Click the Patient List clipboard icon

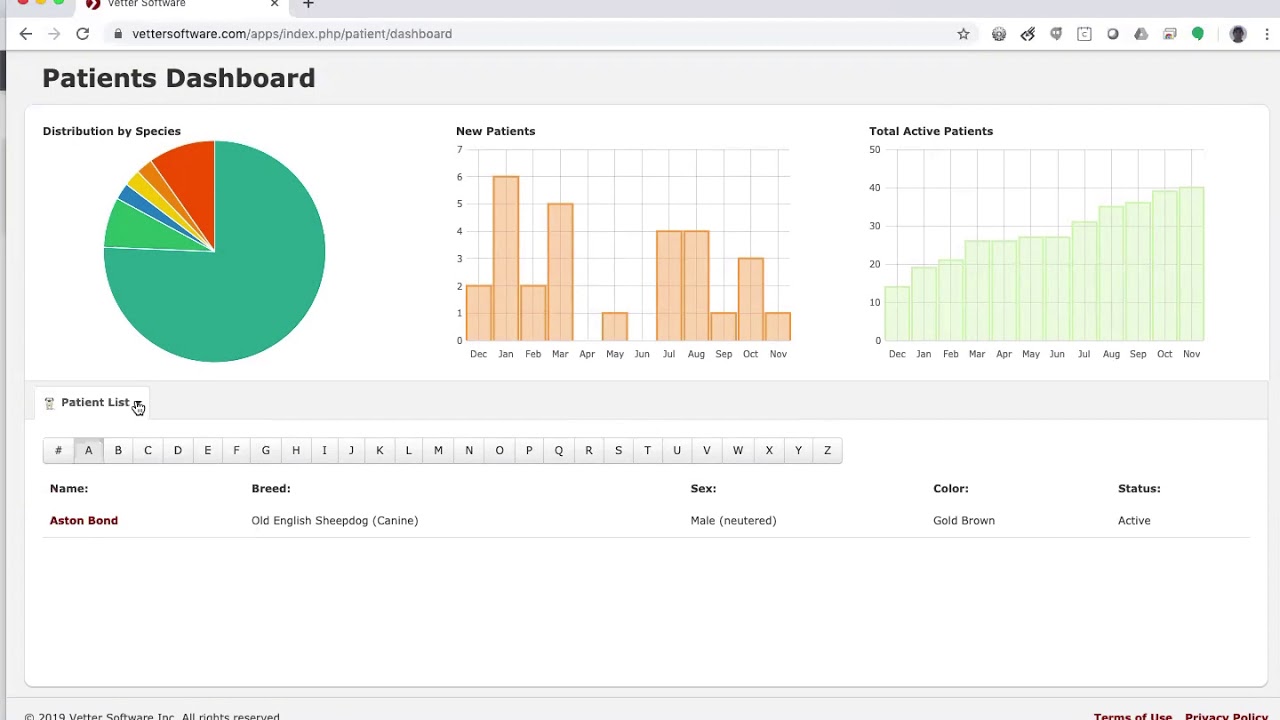coord(49,403)
